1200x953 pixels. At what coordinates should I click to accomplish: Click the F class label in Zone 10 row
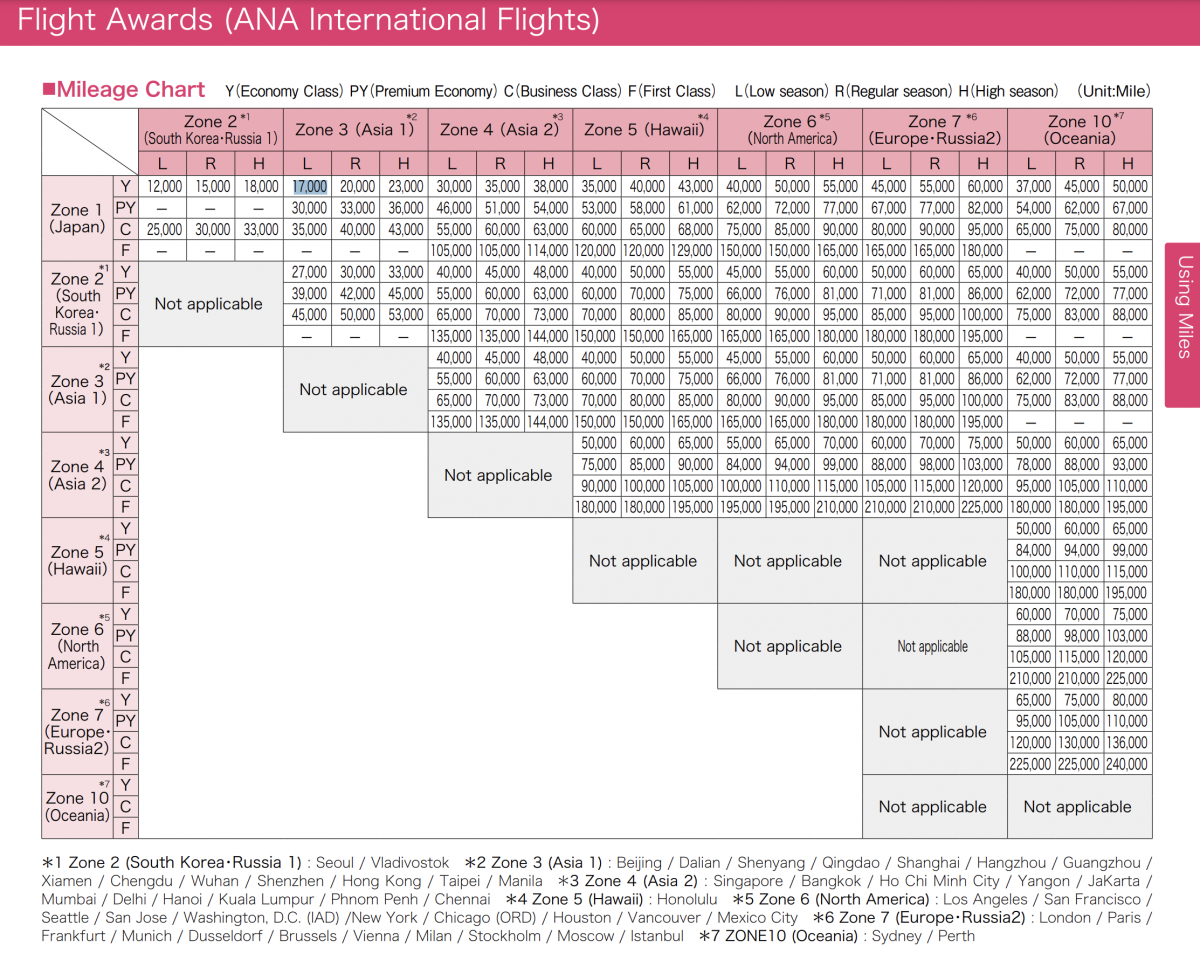126,828
